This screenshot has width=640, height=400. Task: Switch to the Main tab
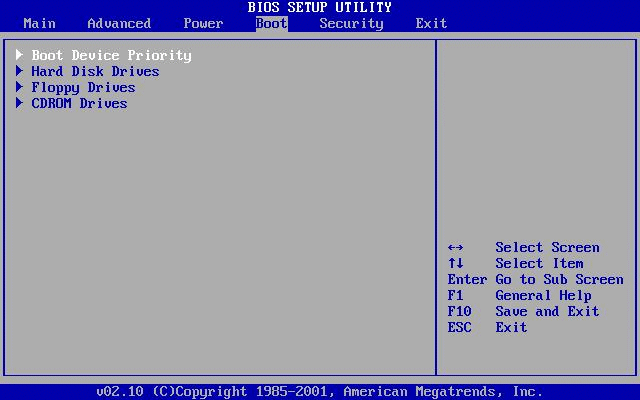point(40,23)
